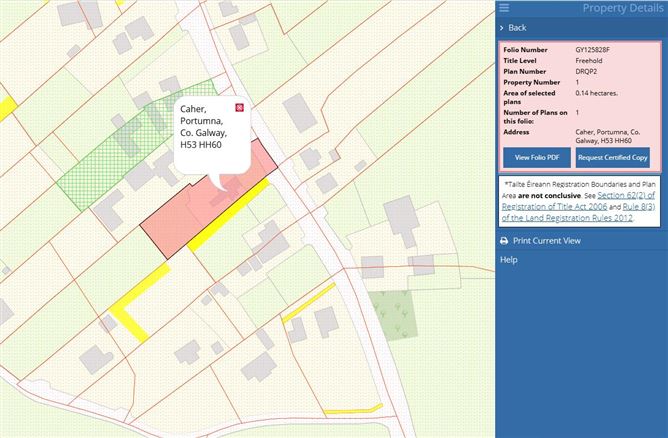The width and height of the screenshot is (668, 438).
Task: Open View Folio PDF
Action: point(537,158)
